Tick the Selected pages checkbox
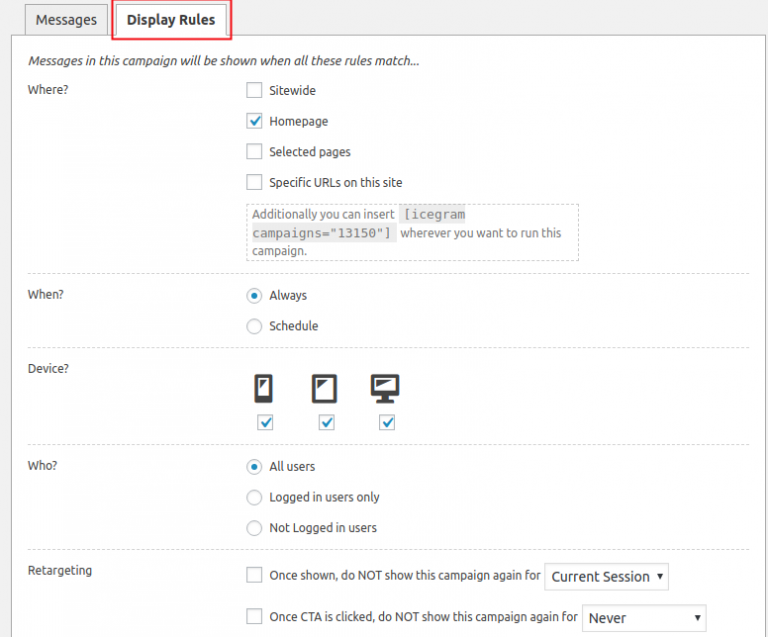Image resolution: width=768 pixels, height=637 pixels. pos(255,152)
